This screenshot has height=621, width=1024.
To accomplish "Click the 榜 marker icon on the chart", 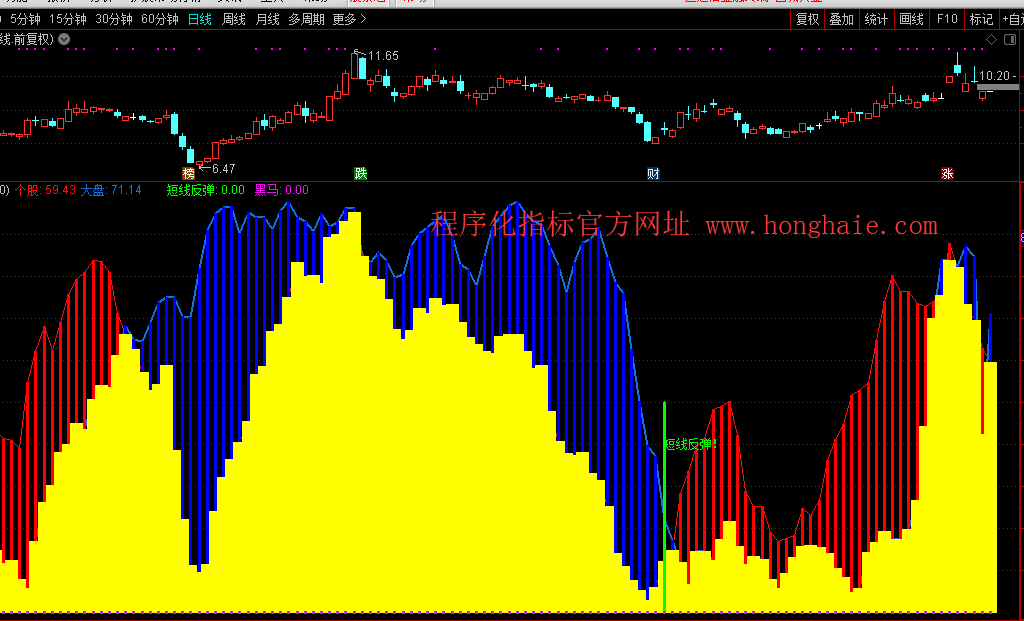I will [x=188, y=173].
